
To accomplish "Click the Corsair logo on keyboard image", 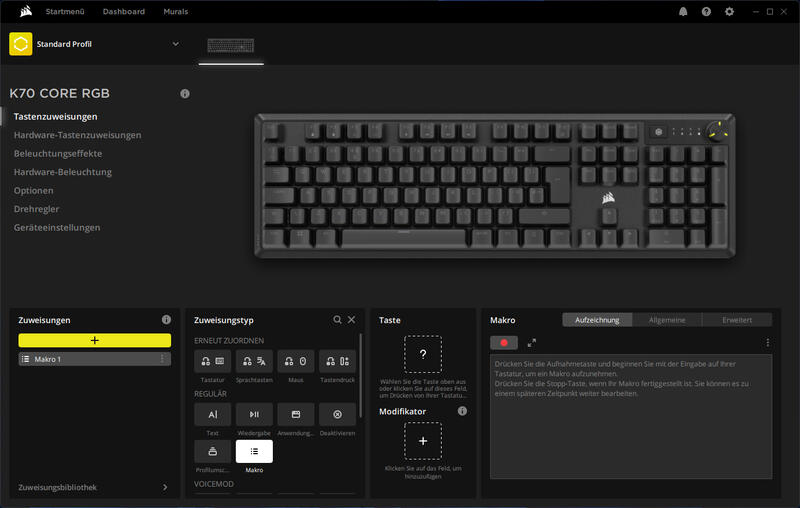I will [608, 197].
